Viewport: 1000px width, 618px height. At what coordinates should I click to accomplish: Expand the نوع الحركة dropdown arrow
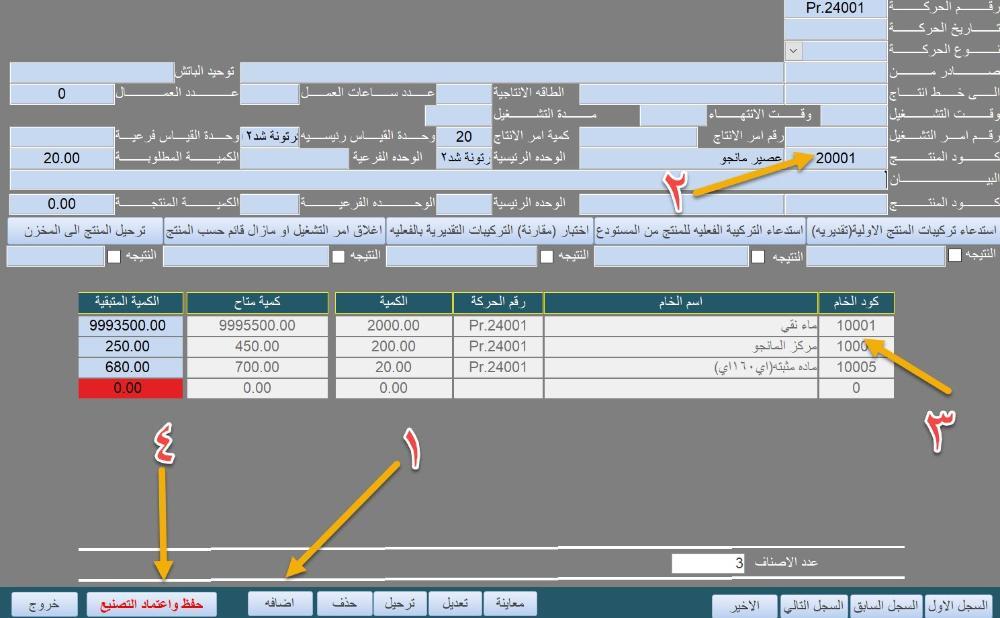click(x=793, y=50)
